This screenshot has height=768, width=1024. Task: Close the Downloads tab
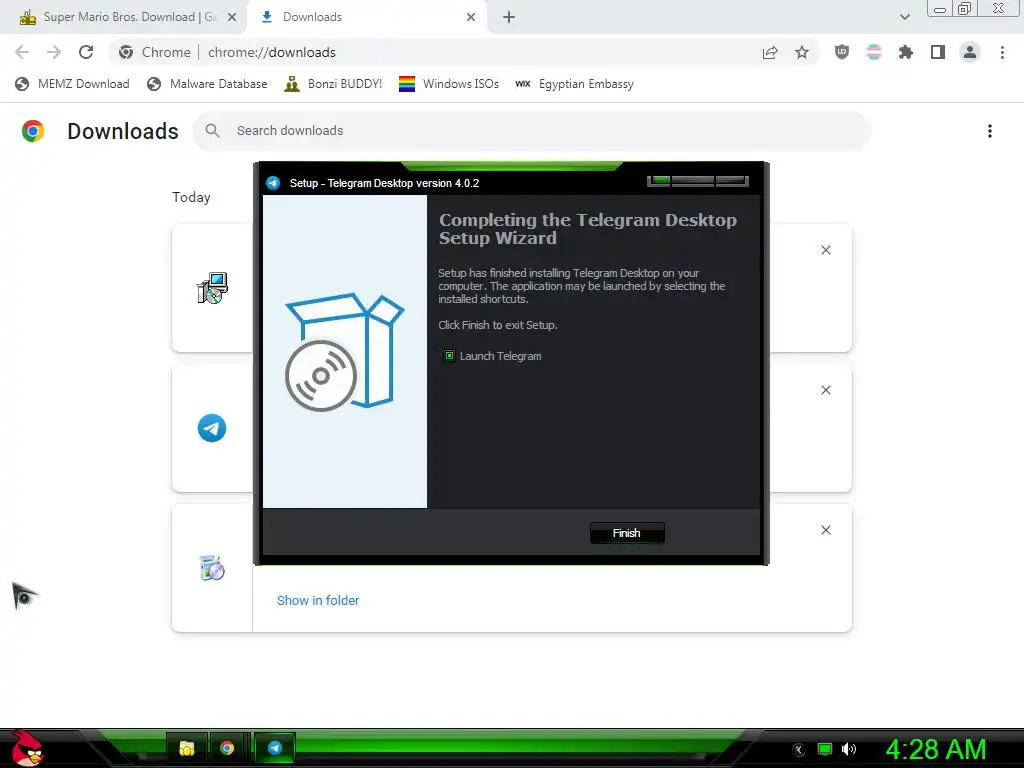[471, 17]
